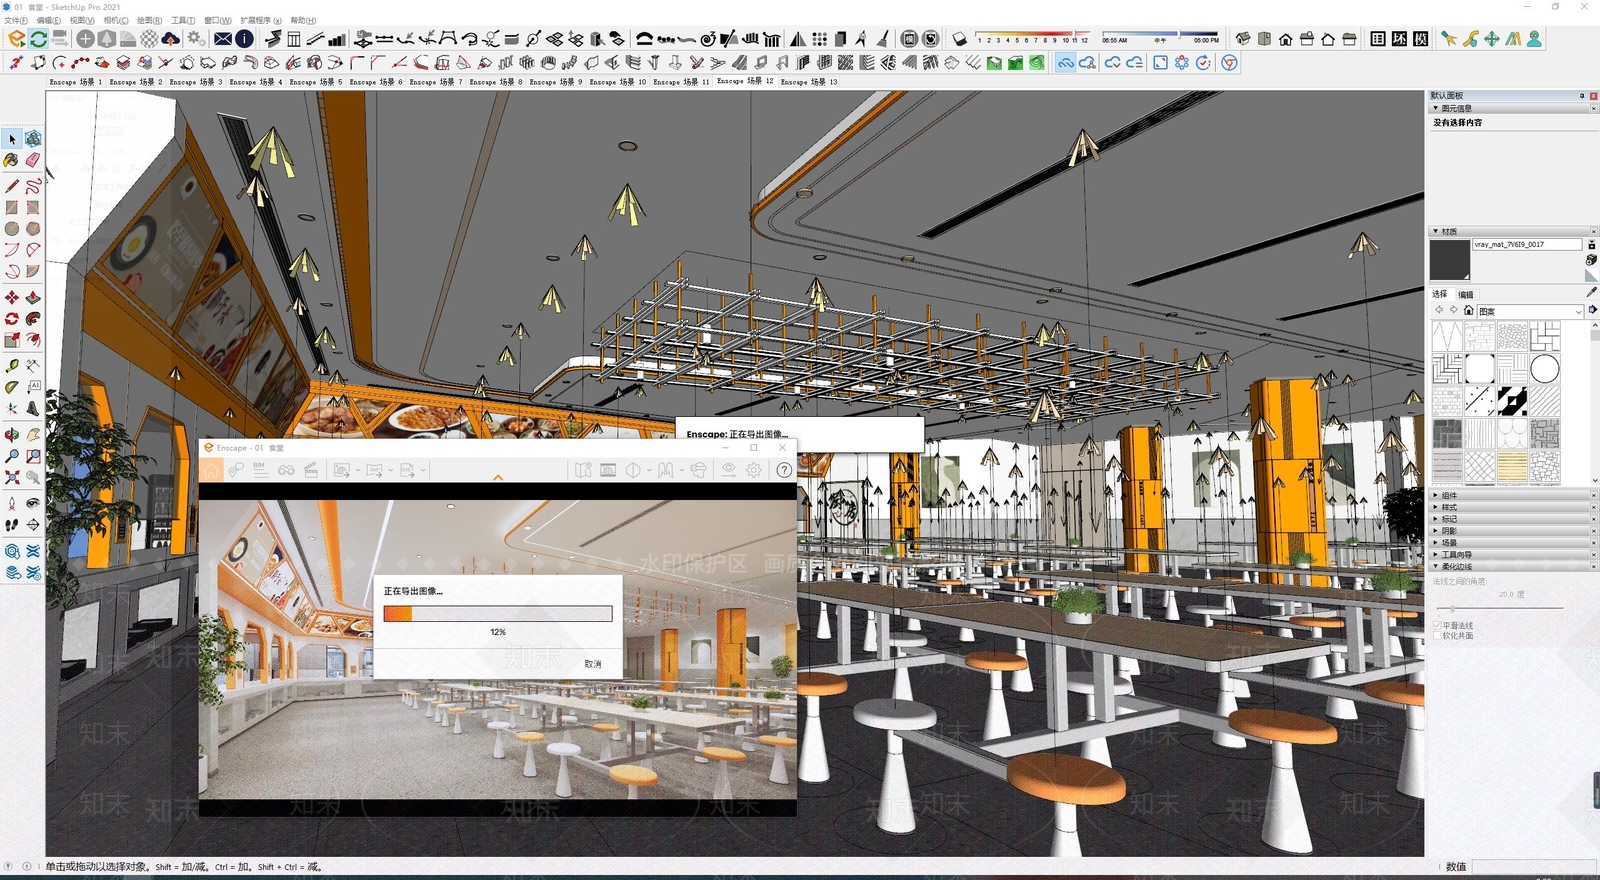Choose the pink Eraser tool

click(x=33, y=160)
